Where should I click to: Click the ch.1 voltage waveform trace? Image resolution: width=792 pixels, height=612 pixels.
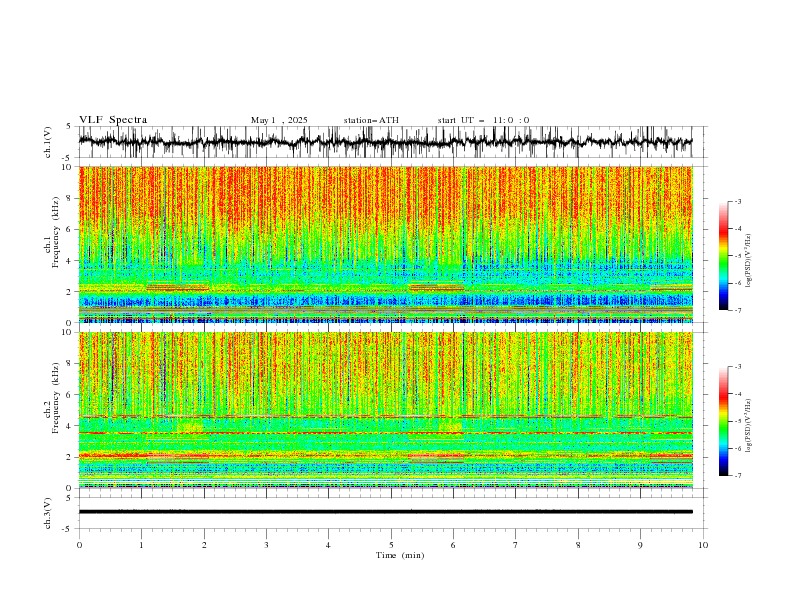pyautogui.click(x=386, y=142)
